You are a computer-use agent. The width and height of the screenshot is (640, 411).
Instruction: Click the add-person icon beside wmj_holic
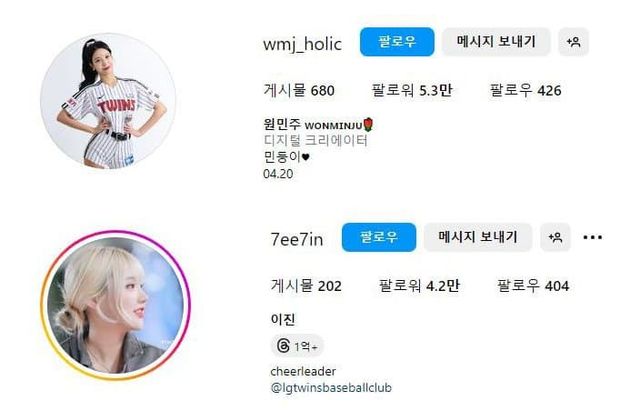[573, 42]
